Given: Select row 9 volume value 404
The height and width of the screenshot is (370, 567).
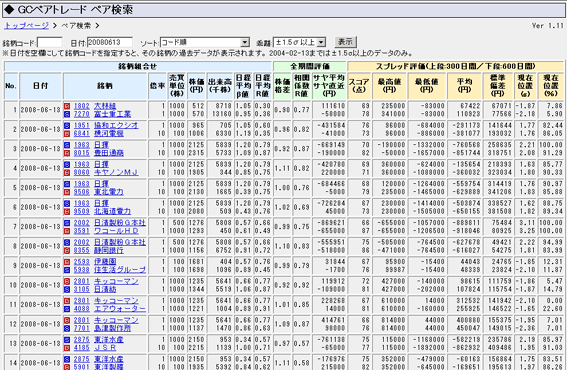Looking at the screenshot, I should tap(226, 262).
